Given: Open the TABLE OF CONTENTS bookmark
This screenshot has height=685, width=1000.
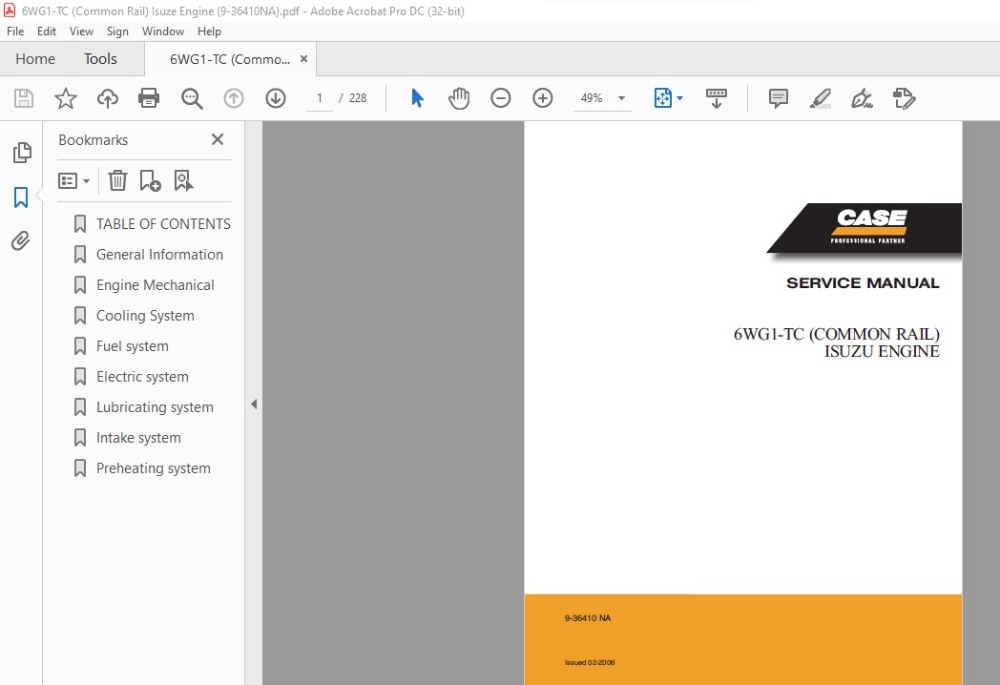Looking at the screenshot, I should coord(163,224).
